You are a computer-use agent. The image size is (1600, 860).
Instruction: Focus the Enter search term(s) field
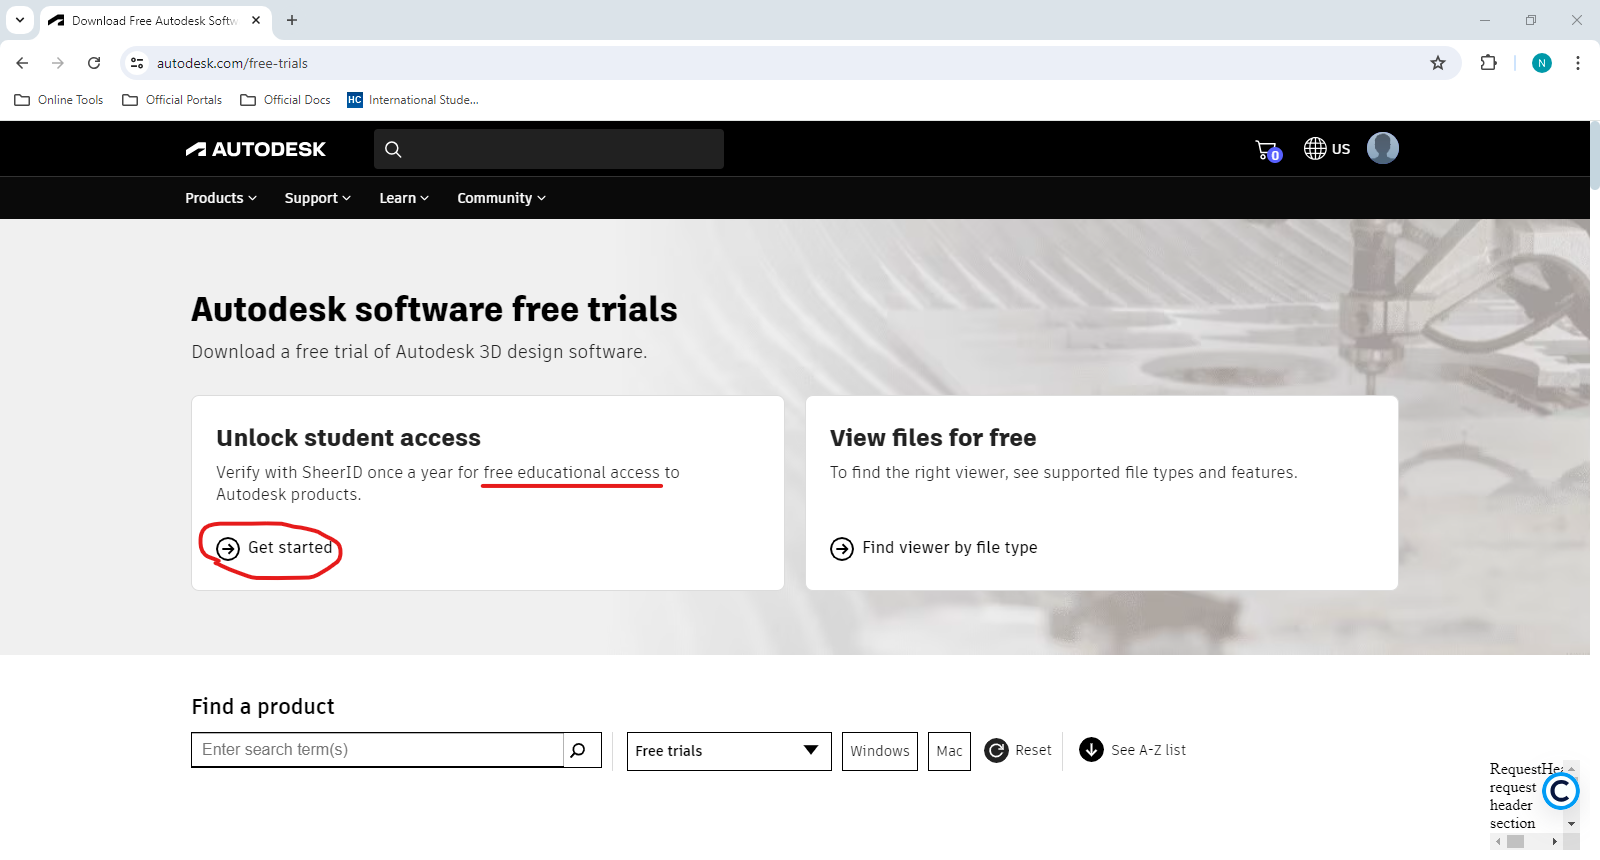pyautogui.click(x=377, y=750)
